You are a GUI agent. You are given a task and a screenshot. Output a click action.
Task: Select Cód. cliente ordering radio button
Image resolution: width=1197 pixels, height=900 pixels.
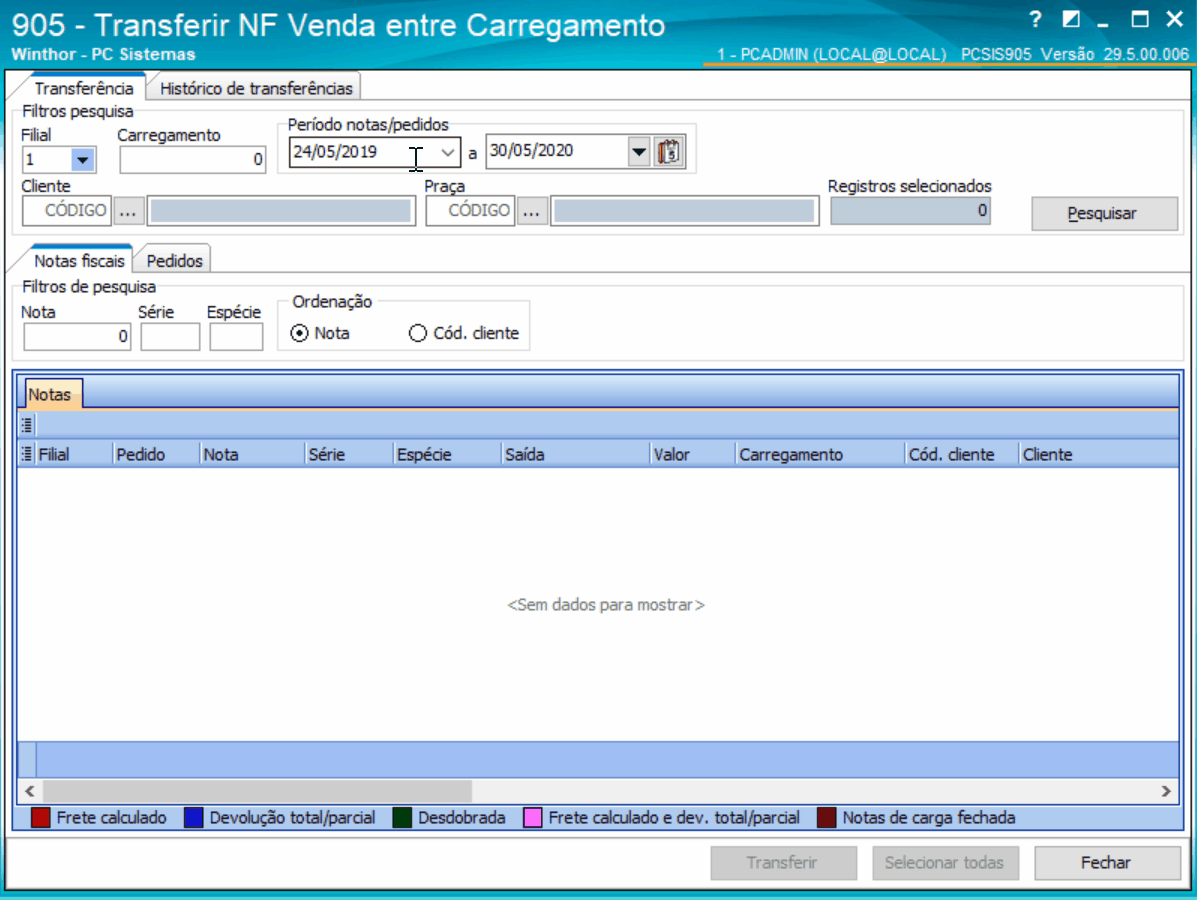click(x=418, y=334)
